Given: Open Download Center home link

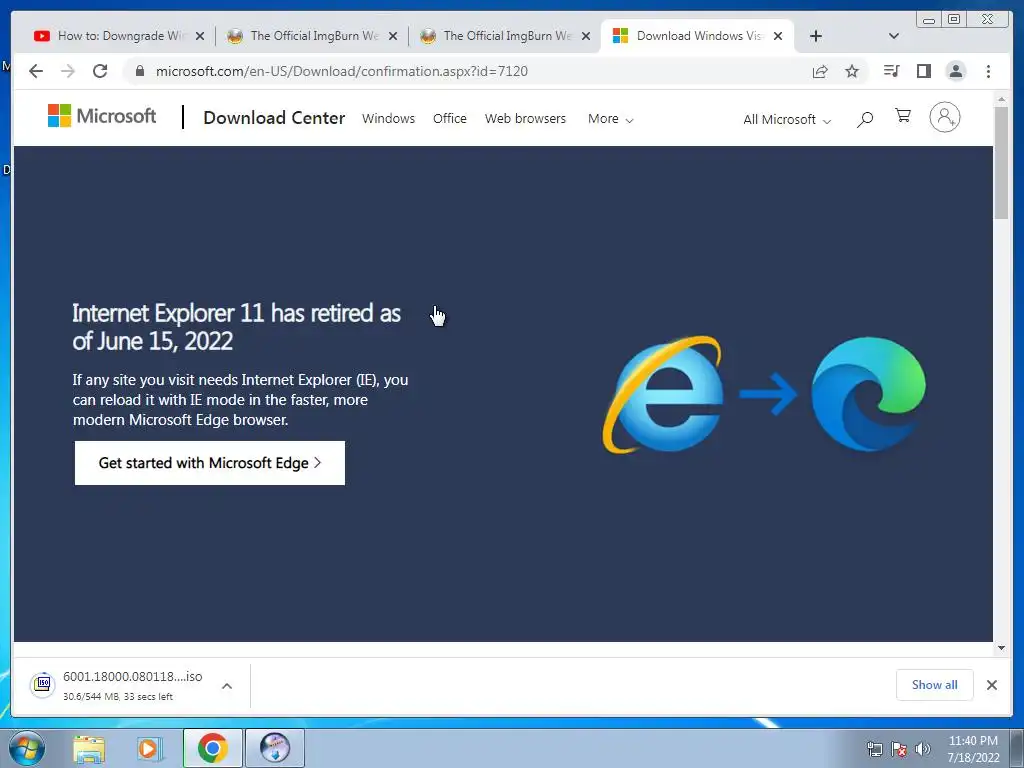Looking at the screenshot, I should point(274,118).
